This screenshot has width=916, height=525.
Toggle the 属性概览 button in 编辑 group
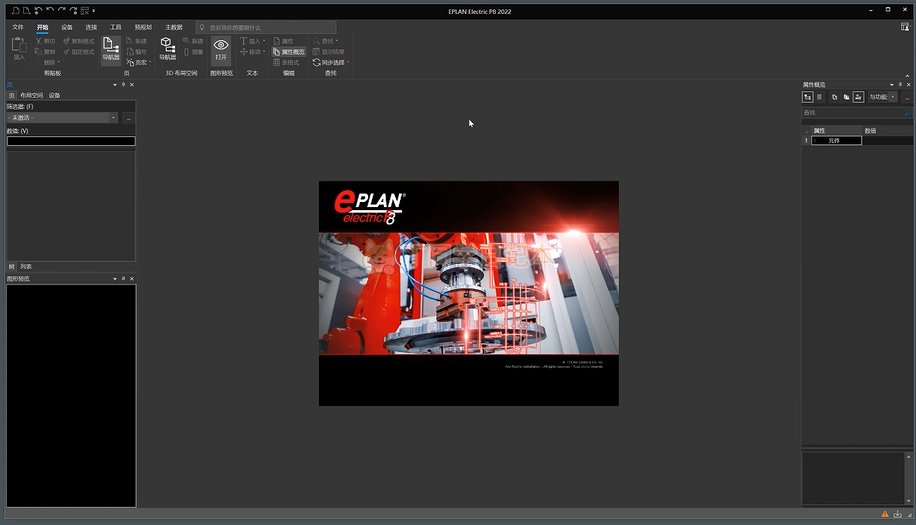289,51
